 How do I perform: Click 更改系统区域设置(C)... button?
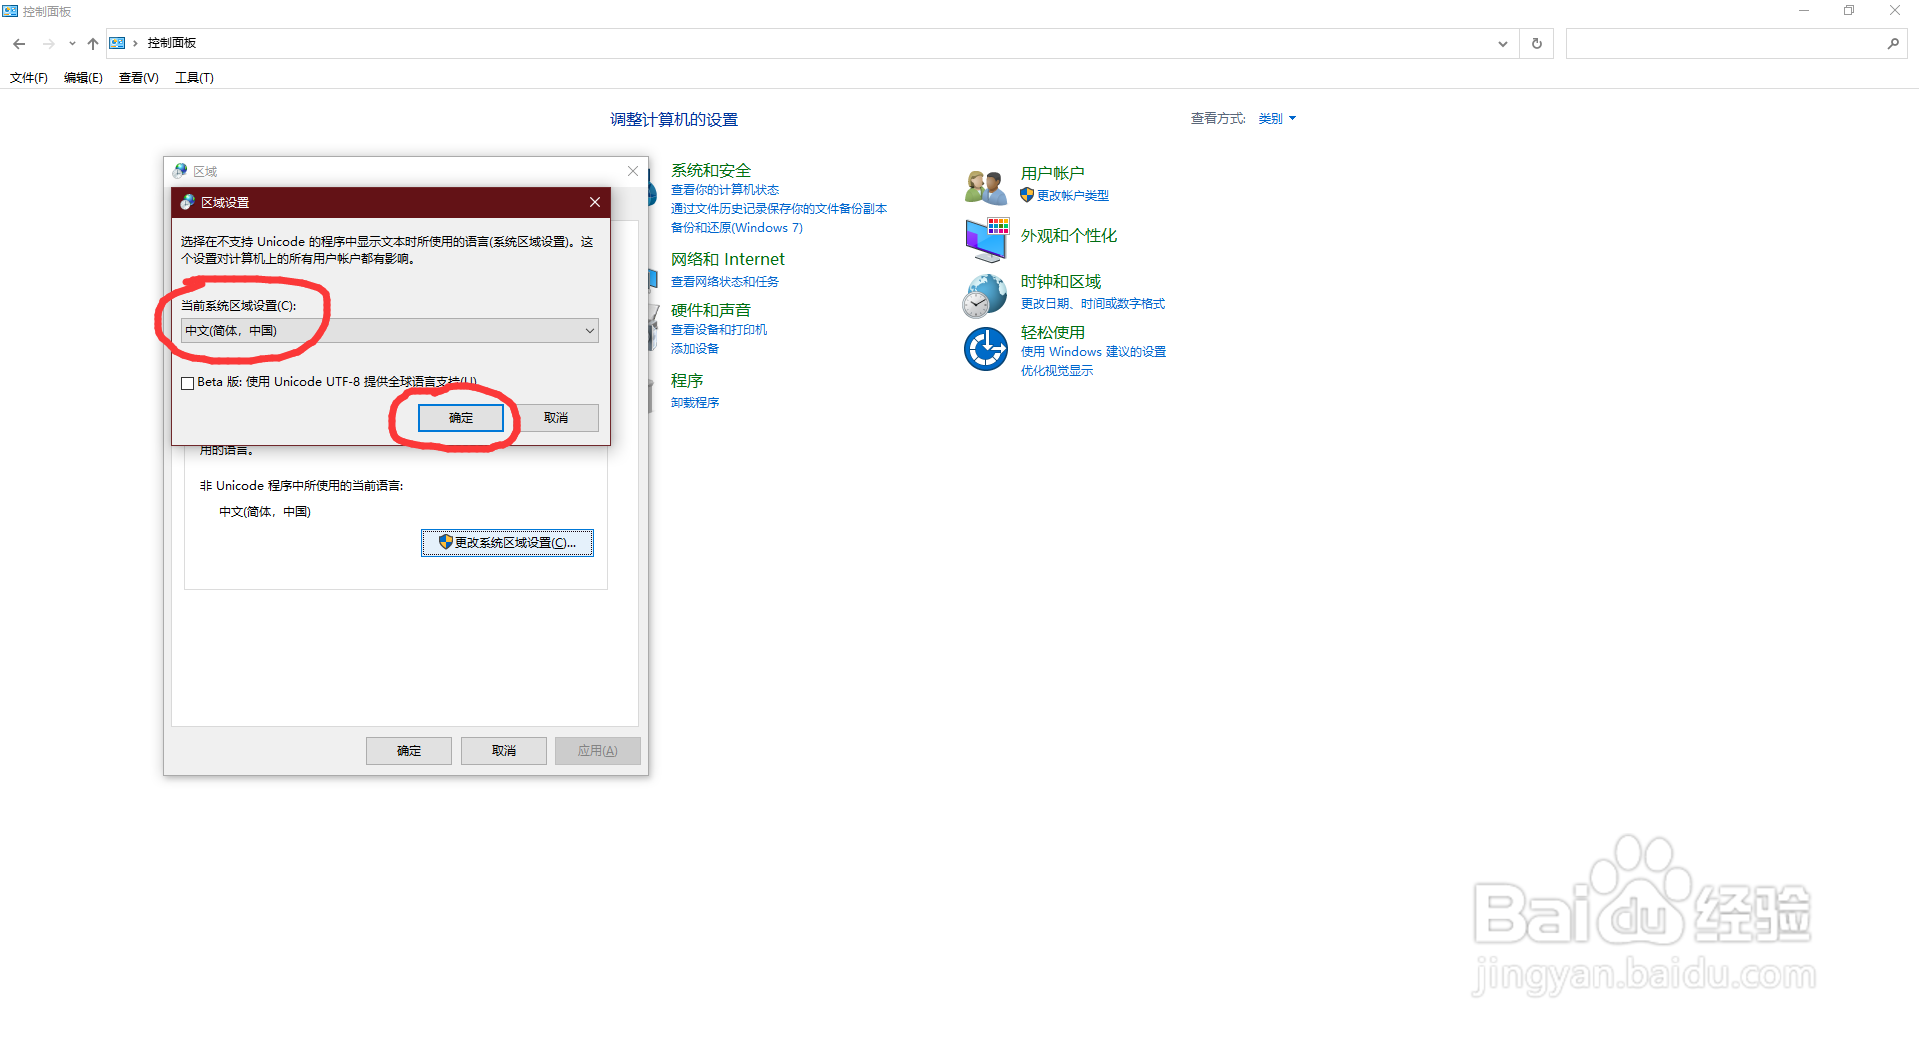point(507,543)
